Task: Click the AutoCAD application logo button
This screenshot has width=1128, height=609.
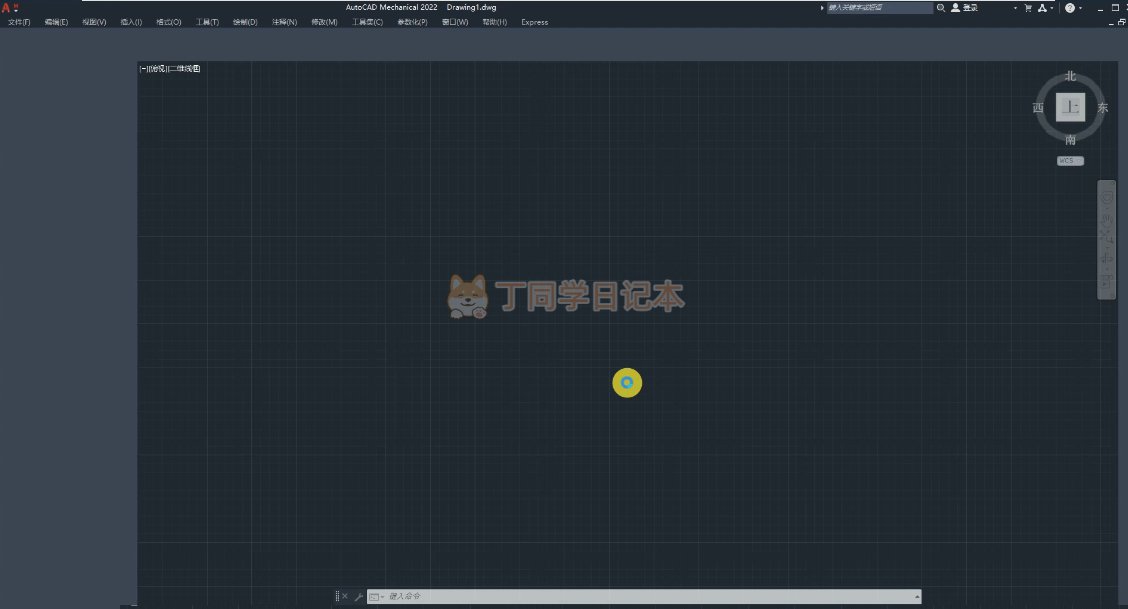Action: click(x=7, y=7)
